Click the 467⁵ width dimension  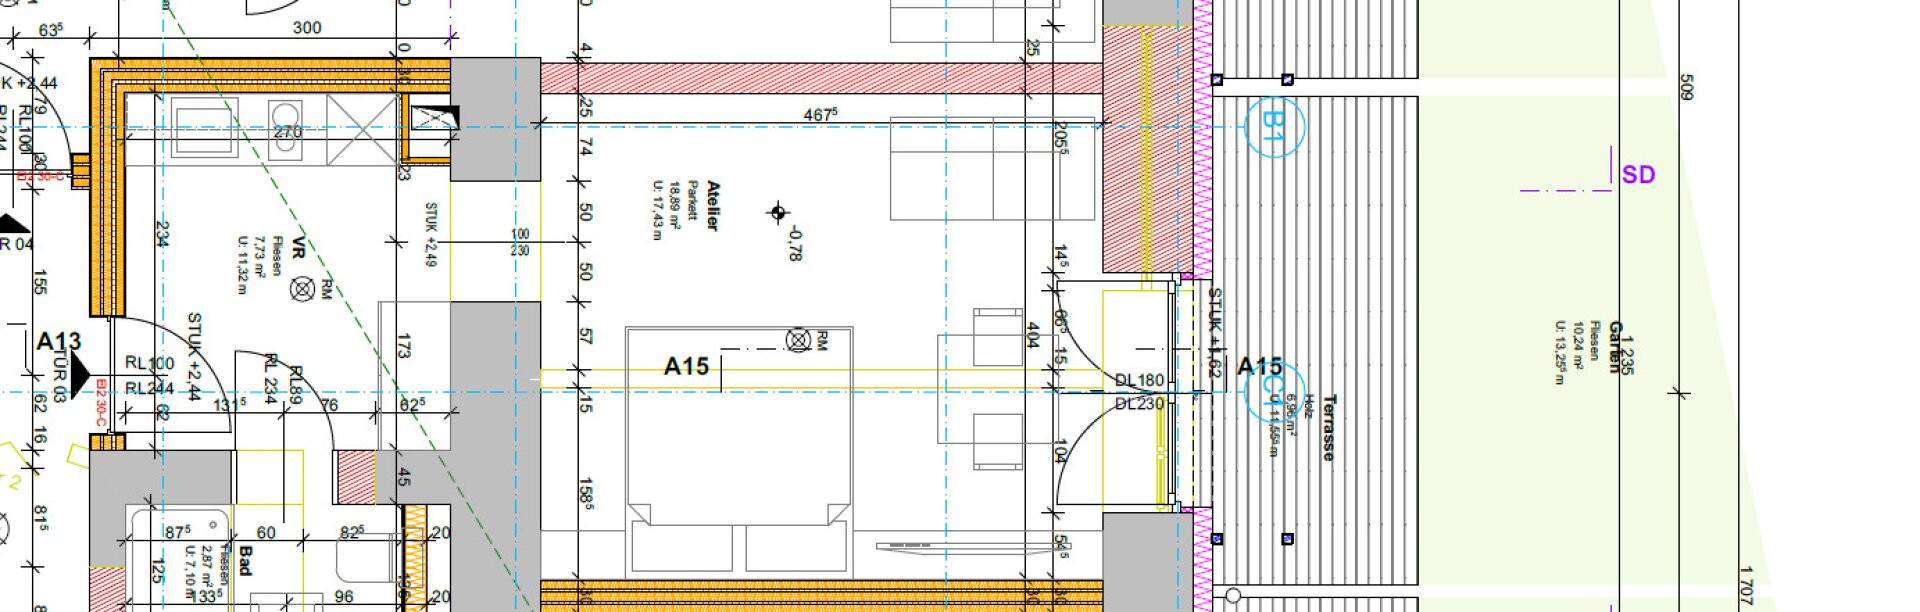click(820, 115)
